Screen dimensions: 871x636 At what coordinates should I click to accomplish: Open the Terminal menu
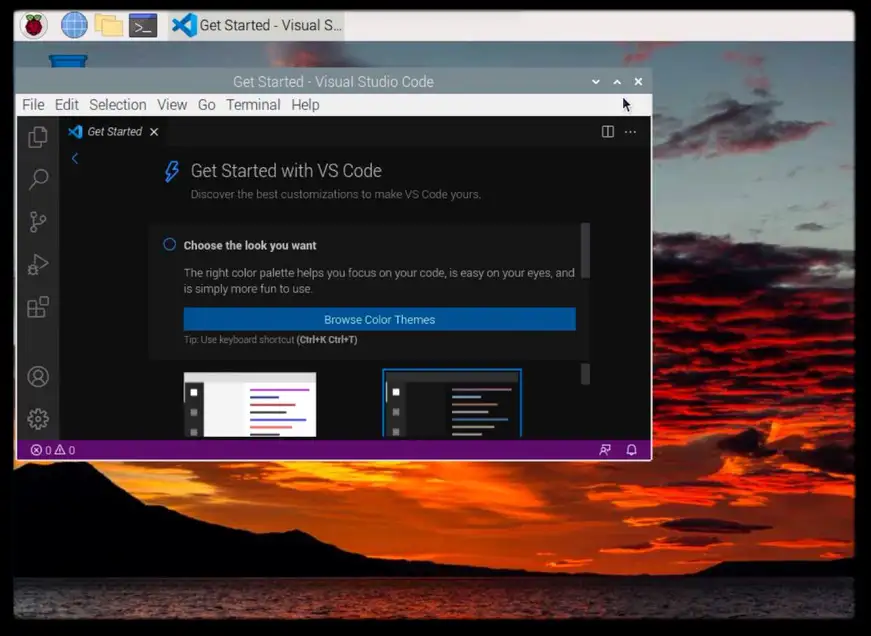(x=253, y=104)
